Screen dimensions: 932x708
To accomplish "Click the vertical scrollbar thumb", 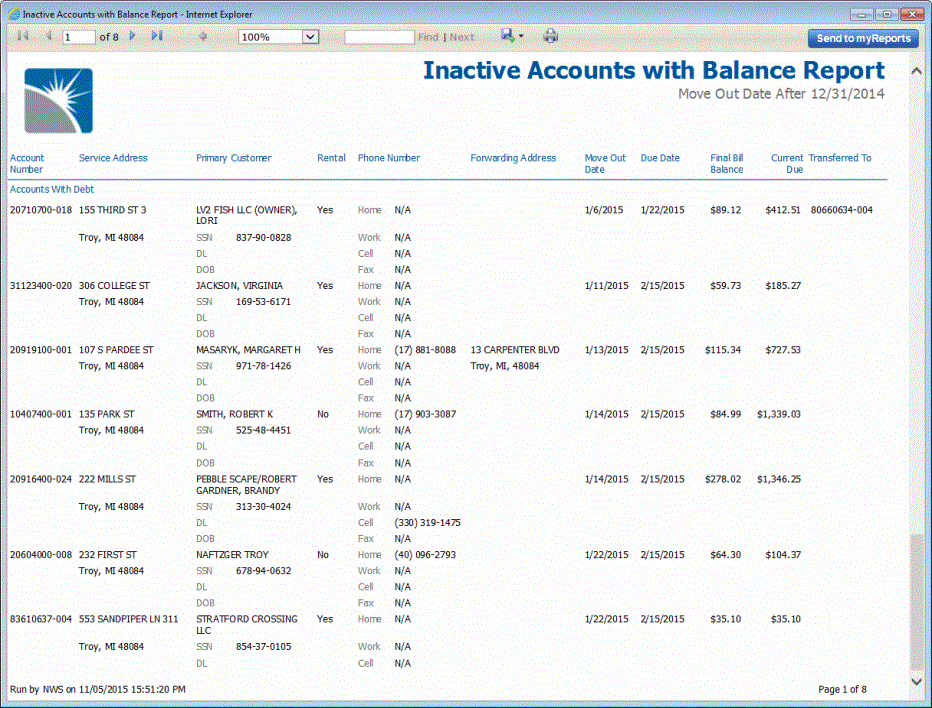I will (917, 601).
